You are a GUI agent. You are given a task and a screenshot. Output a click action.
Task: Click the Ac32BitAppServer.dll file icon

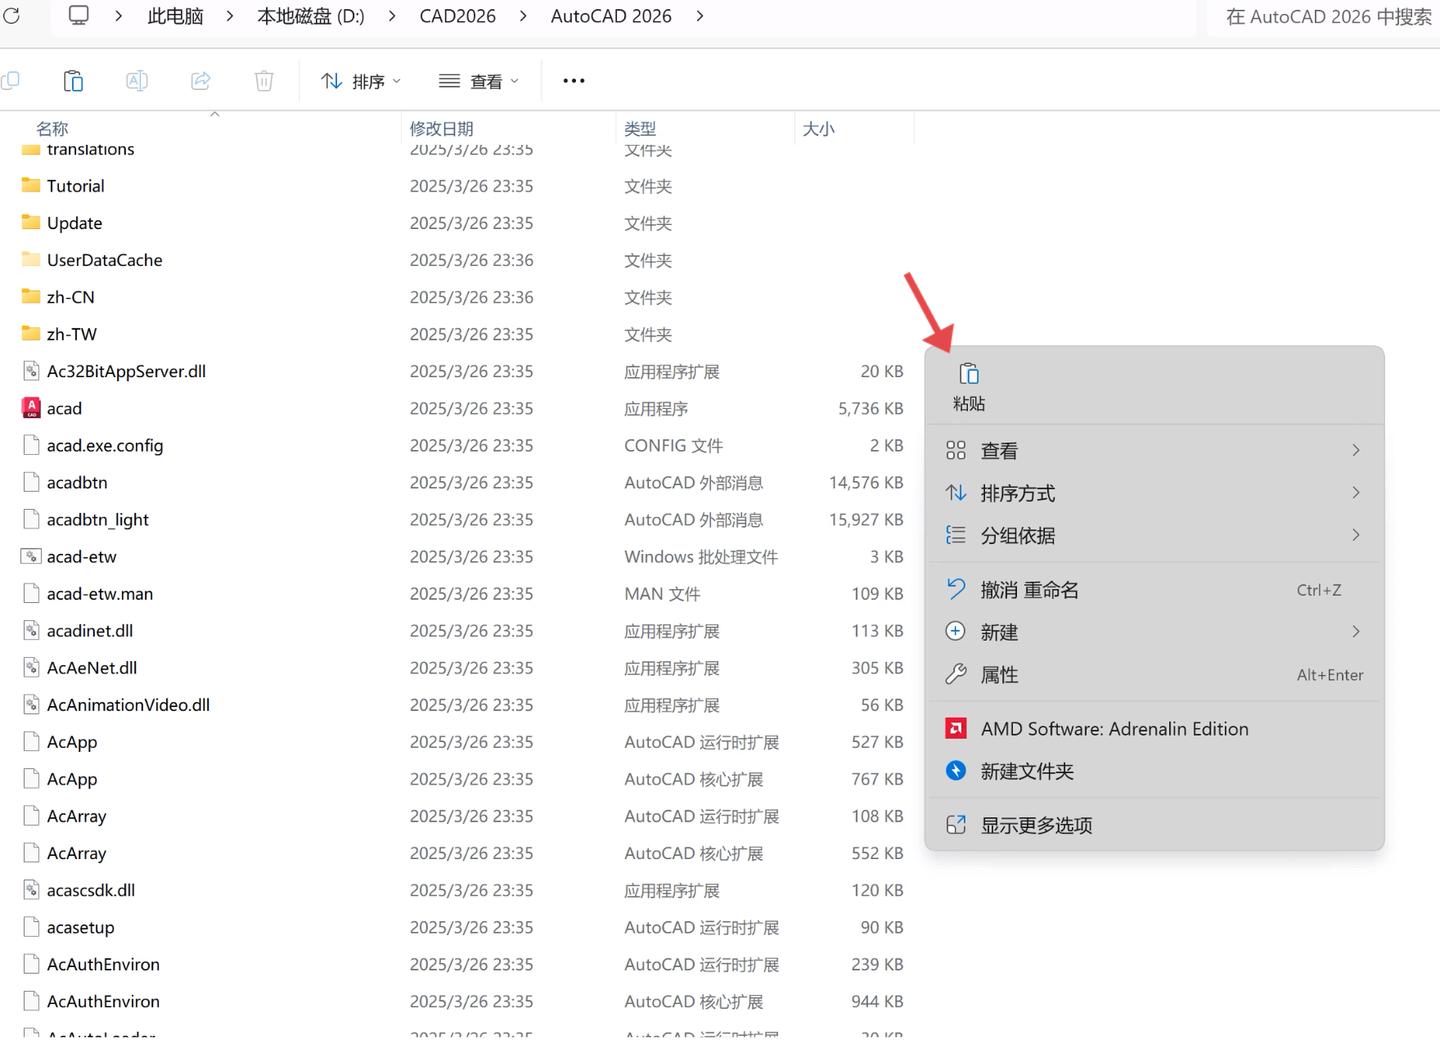31,371
